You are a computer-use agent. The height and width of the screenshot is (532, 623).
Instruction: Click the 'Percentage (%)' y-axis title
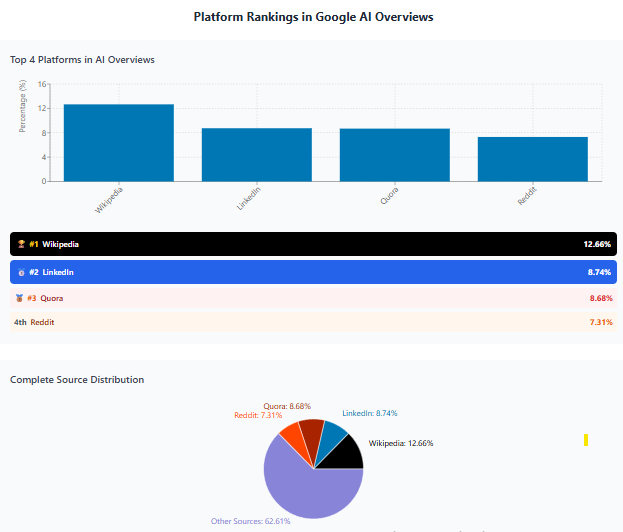click(23, 106)
